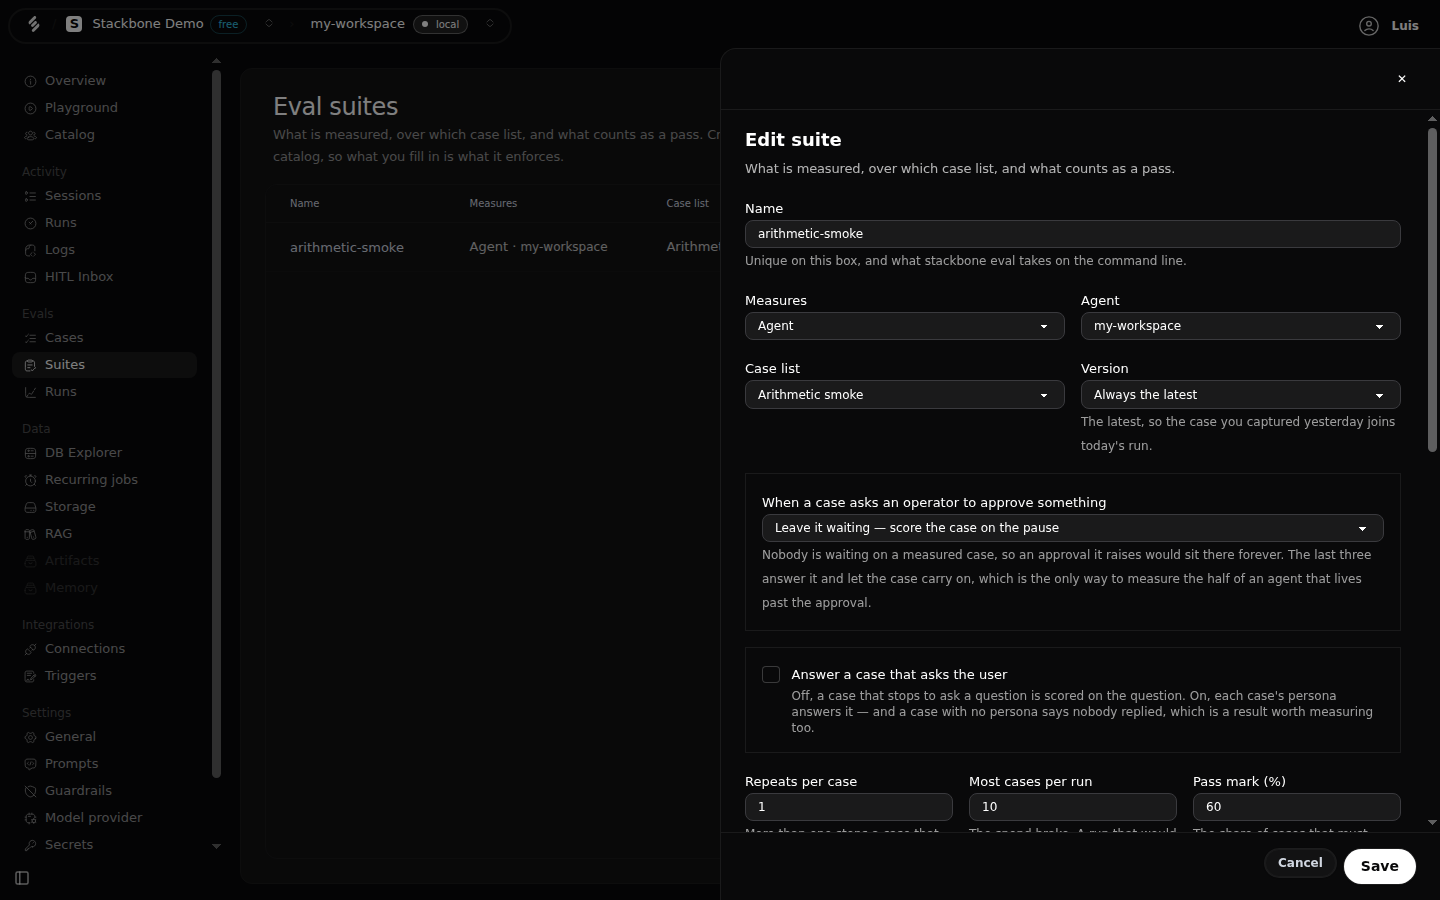This screenshot has height=900, width=1440.
Task: Open the approval handling dropdown 'Leave it waiting'
Action: (x=1072, y=528)
